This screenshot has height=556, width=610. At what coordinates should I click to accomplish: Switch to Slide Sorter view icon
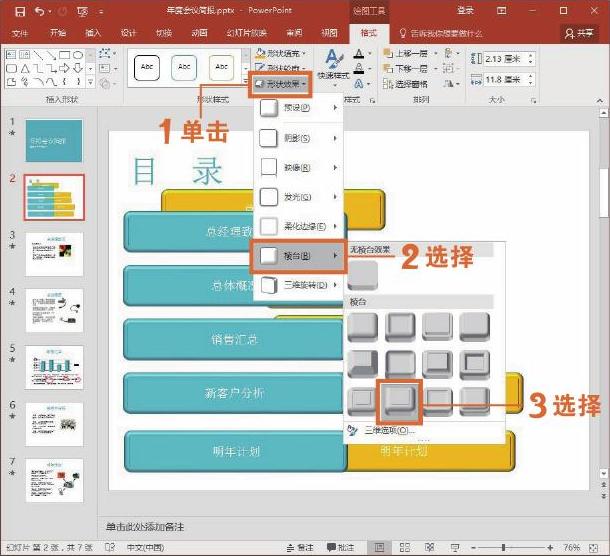tap(405, 547)
